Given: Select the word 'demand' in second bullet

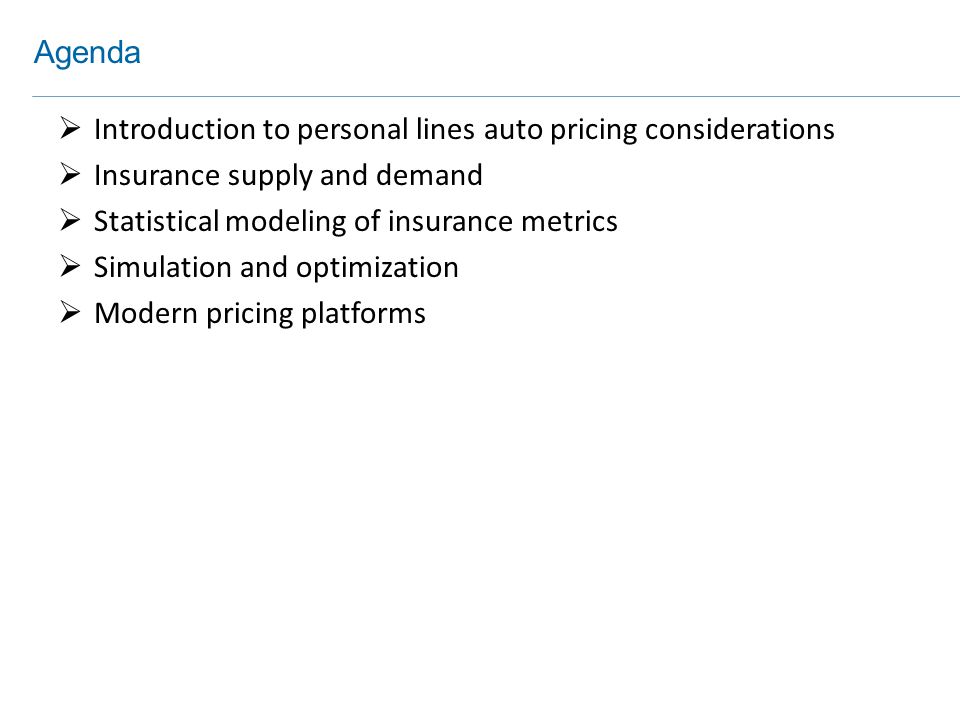Looking at the screenshot, I should pyautogui.click(x=429, y=175).
